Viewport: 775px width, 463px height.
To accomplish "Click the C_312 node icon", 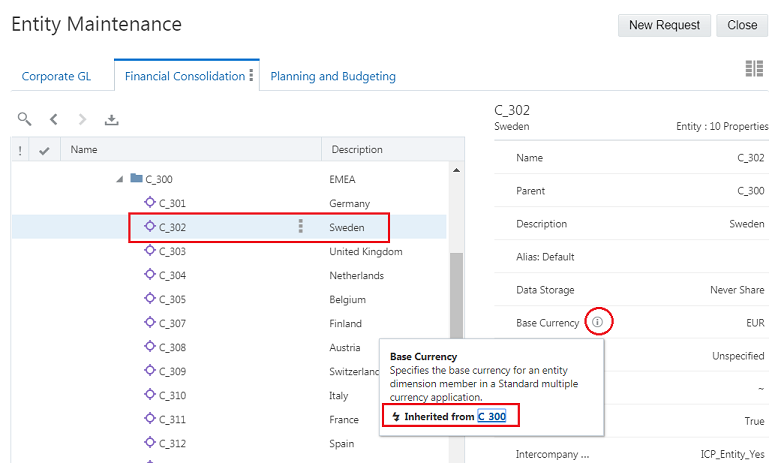I will click(150, 442).
